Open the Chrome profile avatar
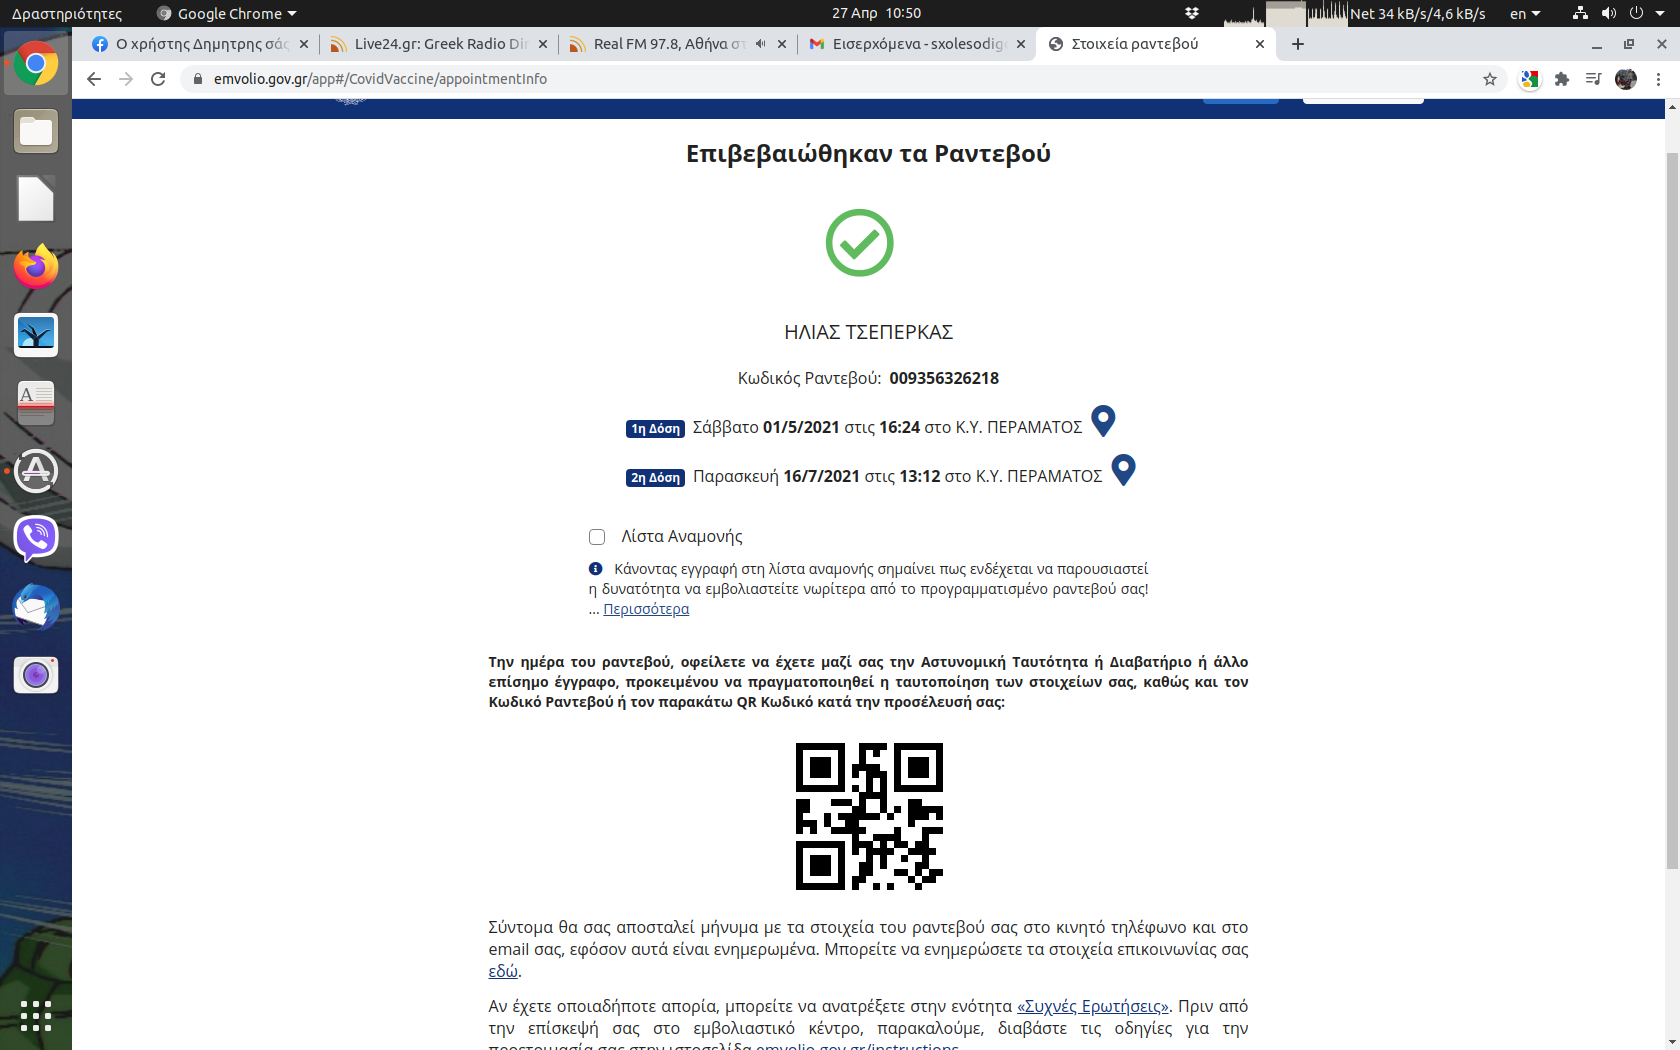The image size is (1680, 1050). (1626, 79)
